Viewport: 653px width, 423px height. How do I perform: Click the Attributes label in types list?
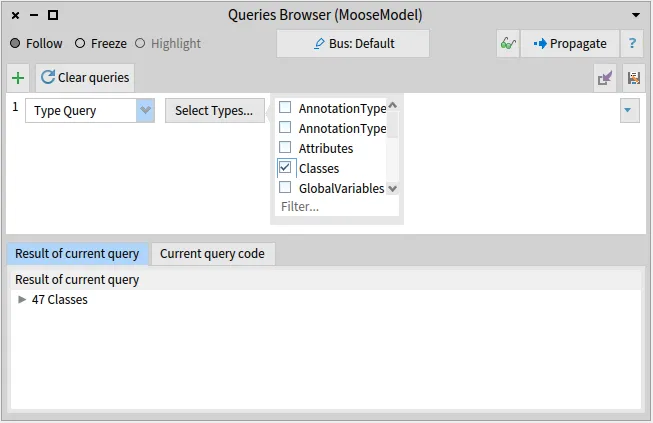click(326, 148)
